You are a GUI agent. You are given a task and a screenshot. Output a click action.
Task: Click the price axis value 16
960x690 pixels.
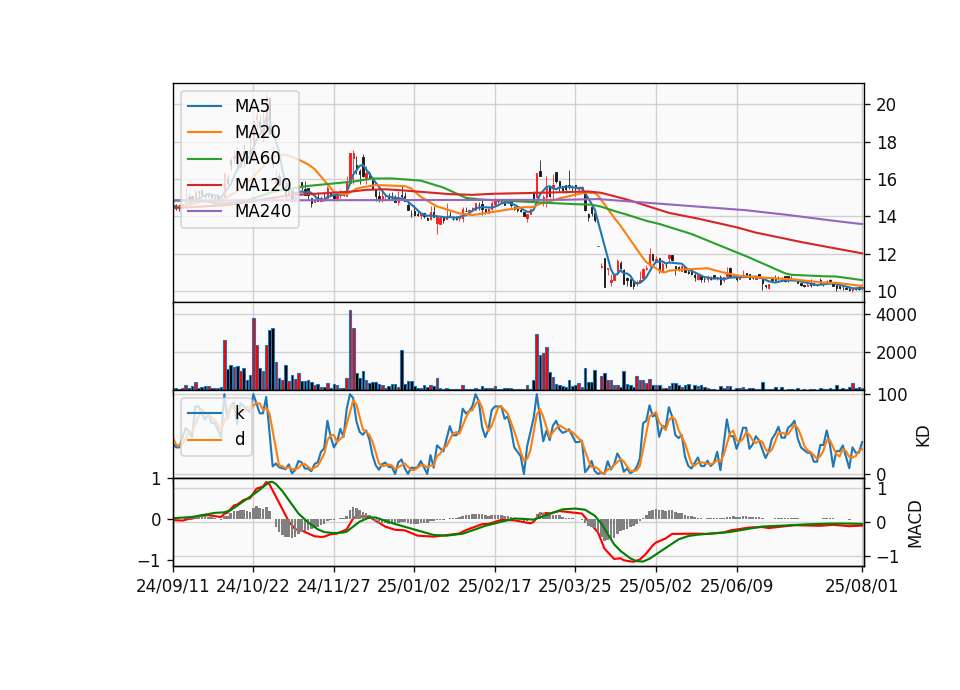click(886, 180)
